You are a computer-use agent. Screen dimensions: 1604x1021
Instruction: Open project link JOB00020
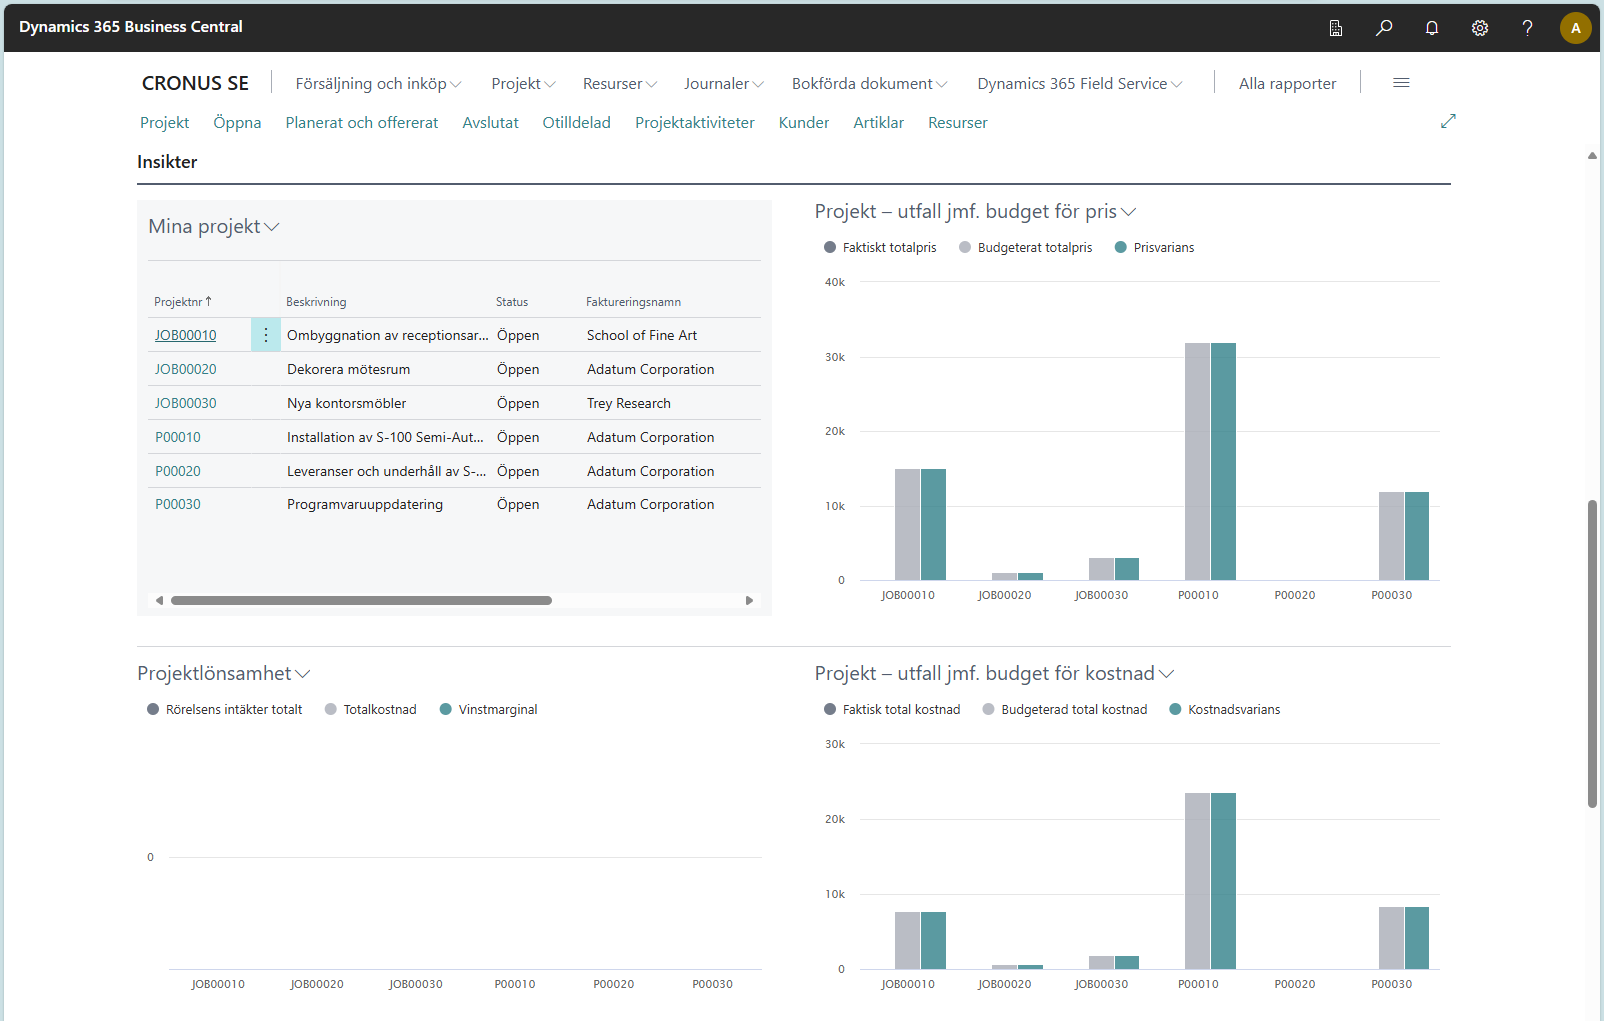pyautogui.click(x=186, y=370)
